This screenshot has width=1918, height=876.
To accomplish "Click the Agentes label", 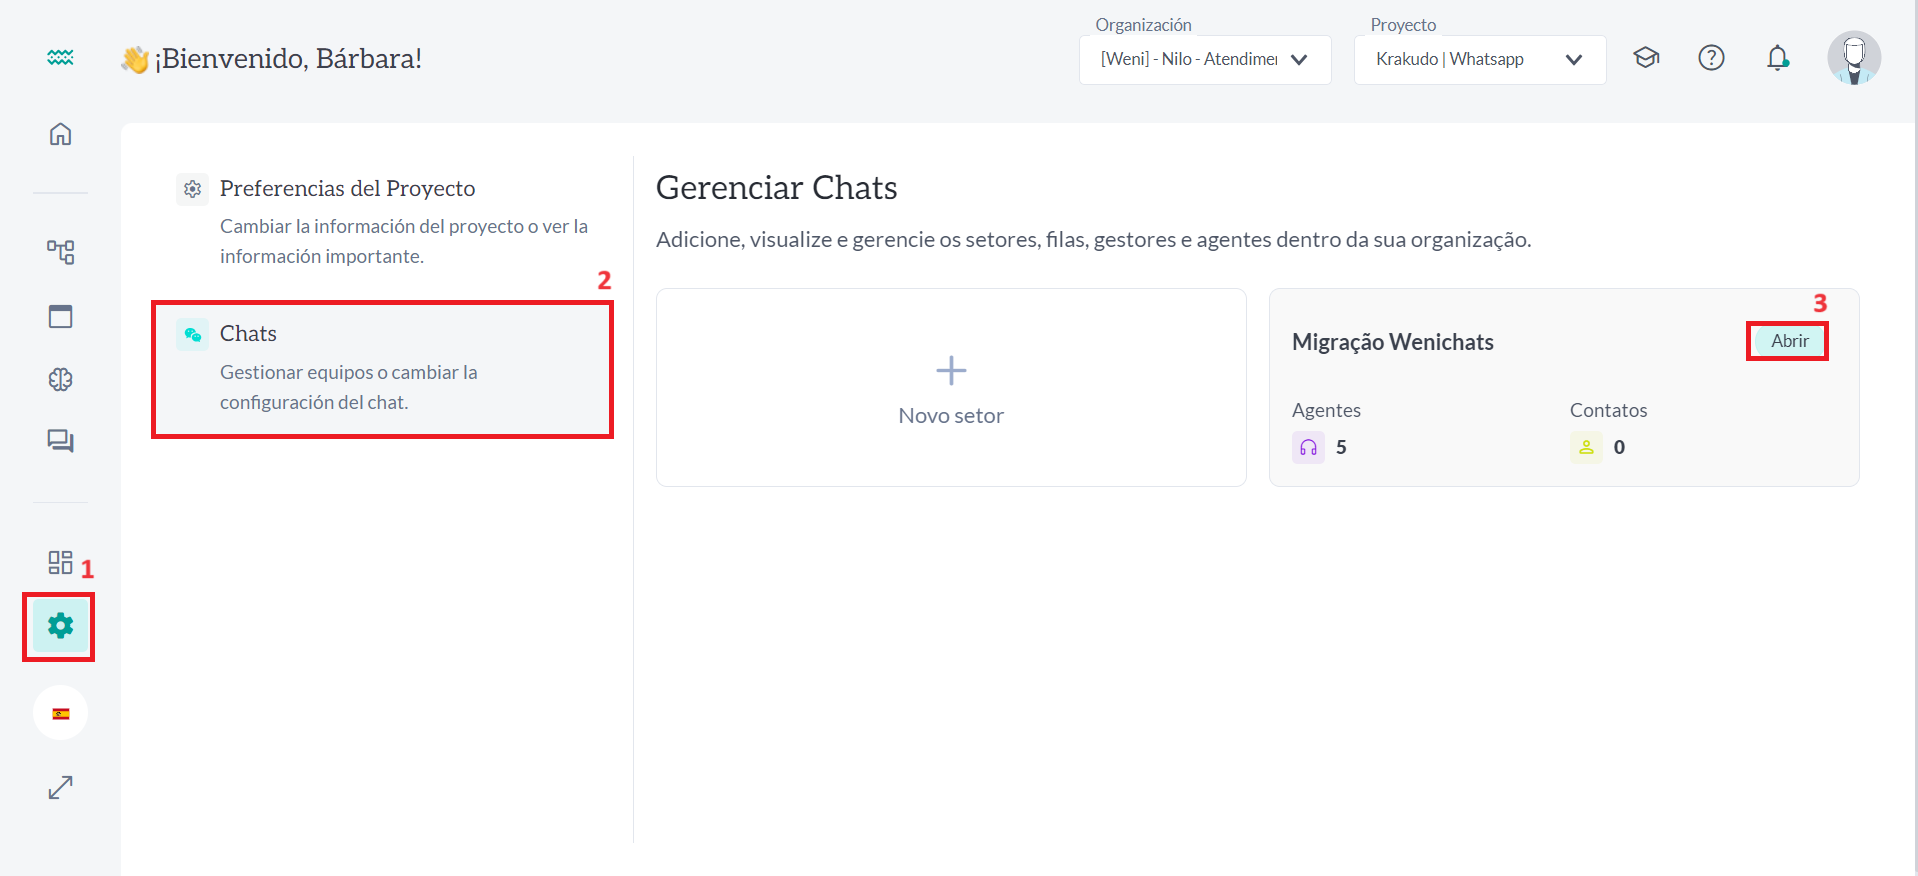I will (x=1326, y=410).
